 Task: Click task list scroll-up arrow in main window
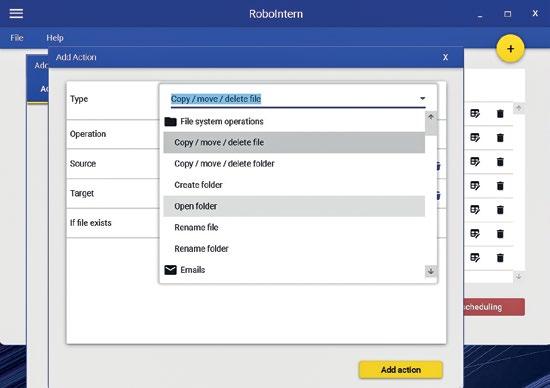519,108
